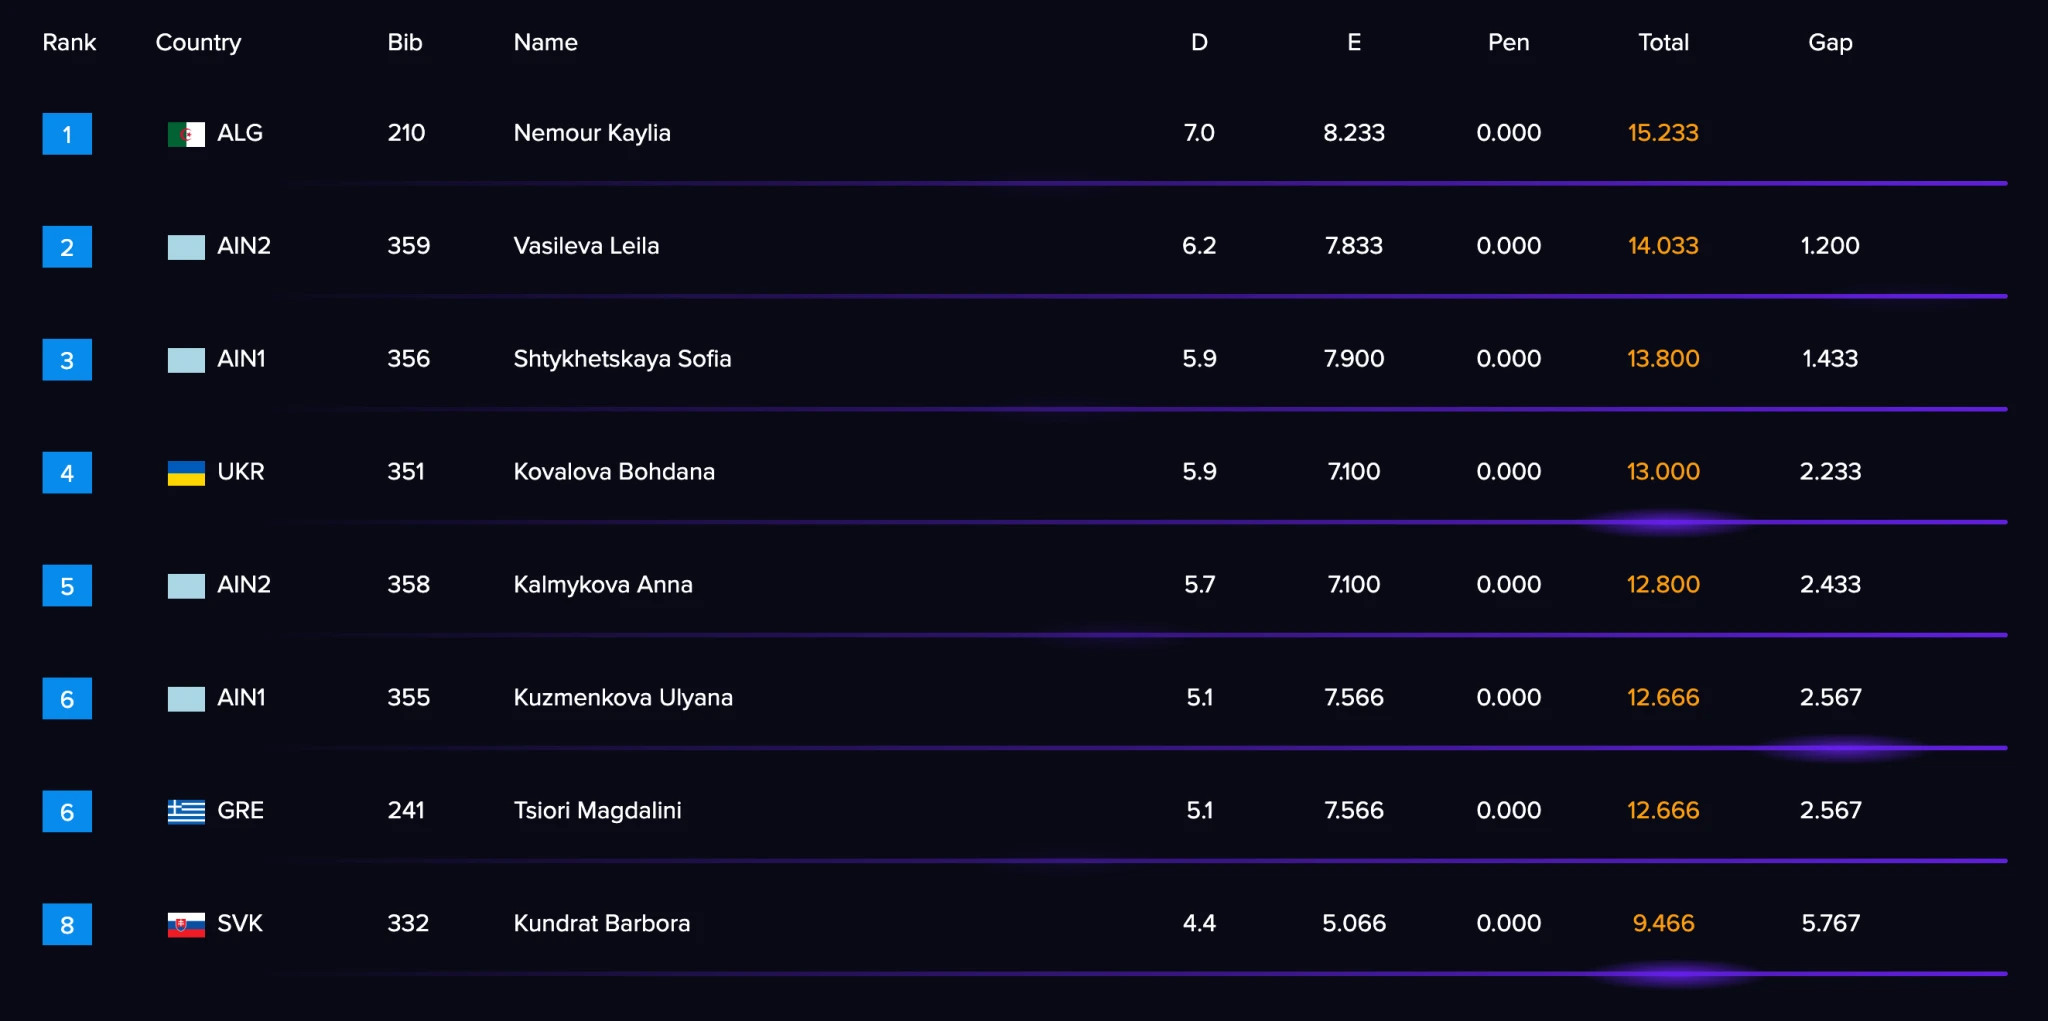Click the rank 1 blue badge

tap(67, 134)
